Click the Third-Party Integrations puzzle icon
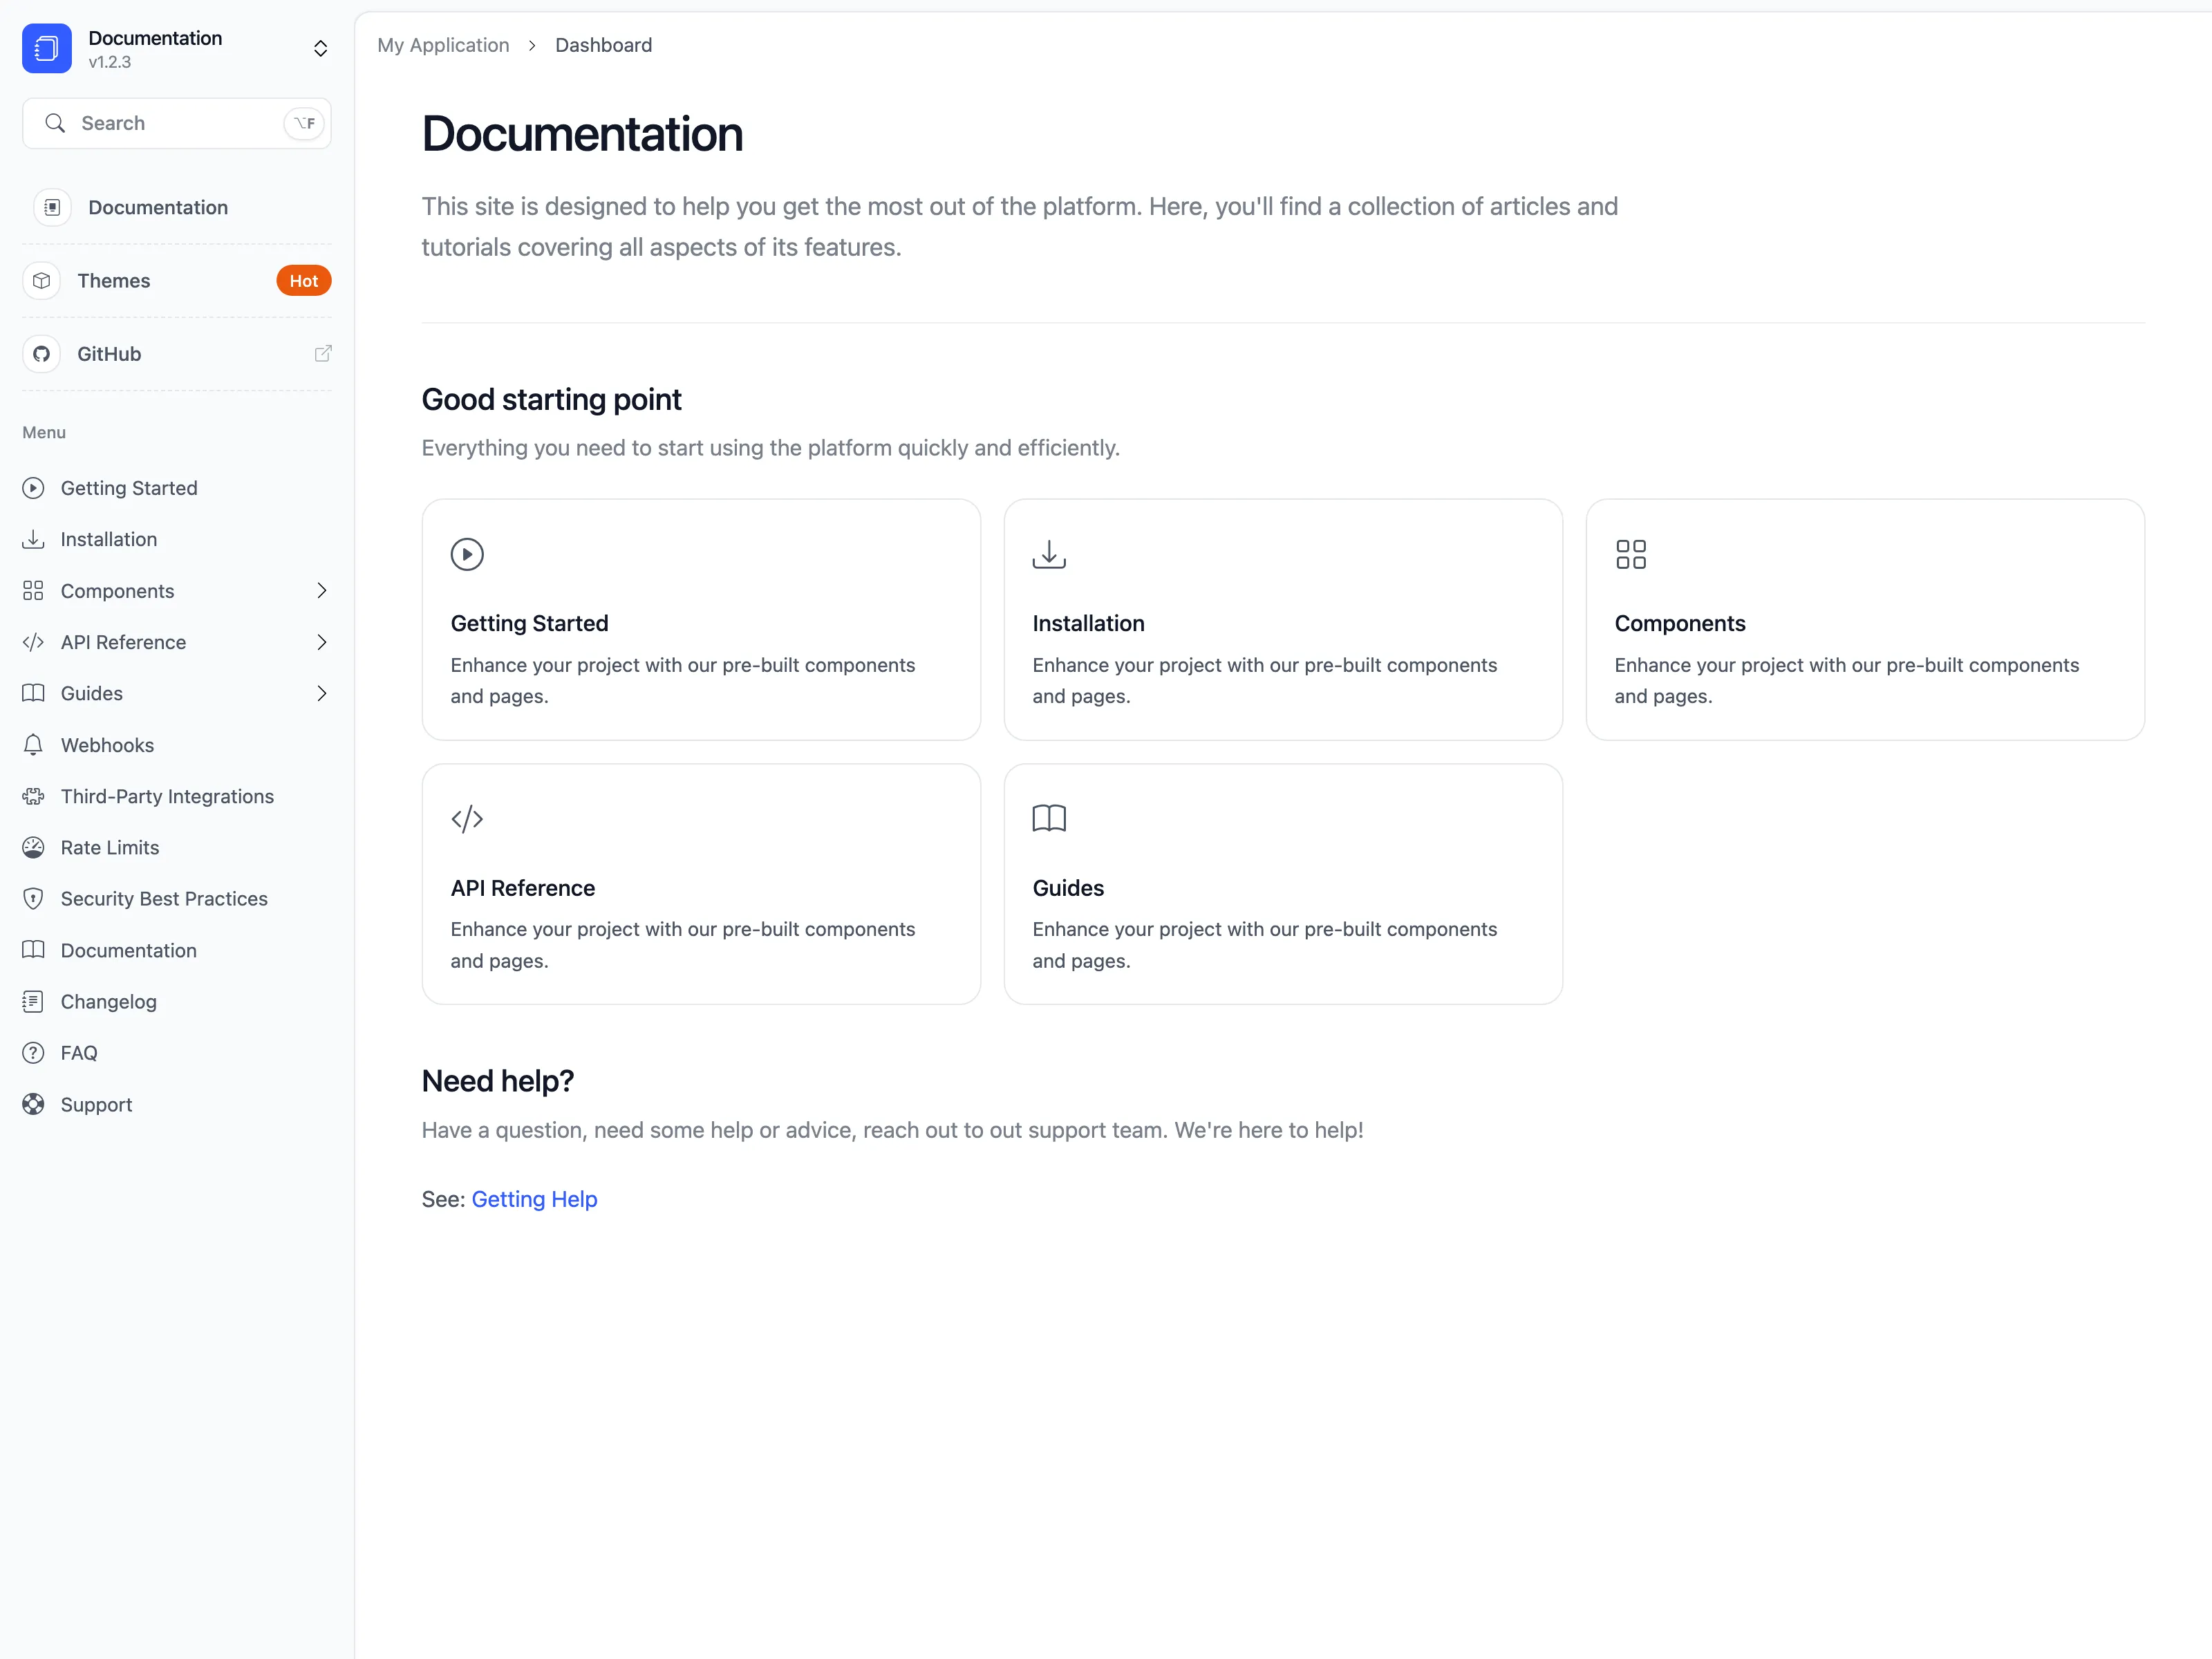Screen dimensions: 2212x1659 (33, 796)
